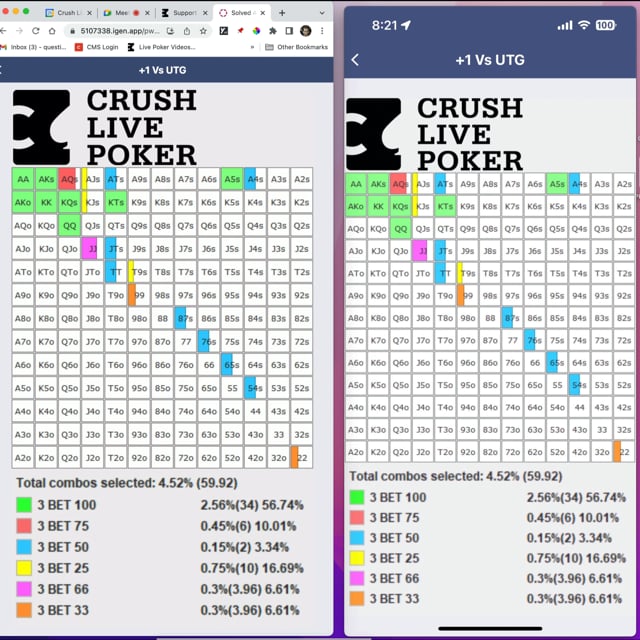Screen dimensions: 640x640
Task: Select yellow 3 BET 25 swatch in browser
Action: point(24,568)
